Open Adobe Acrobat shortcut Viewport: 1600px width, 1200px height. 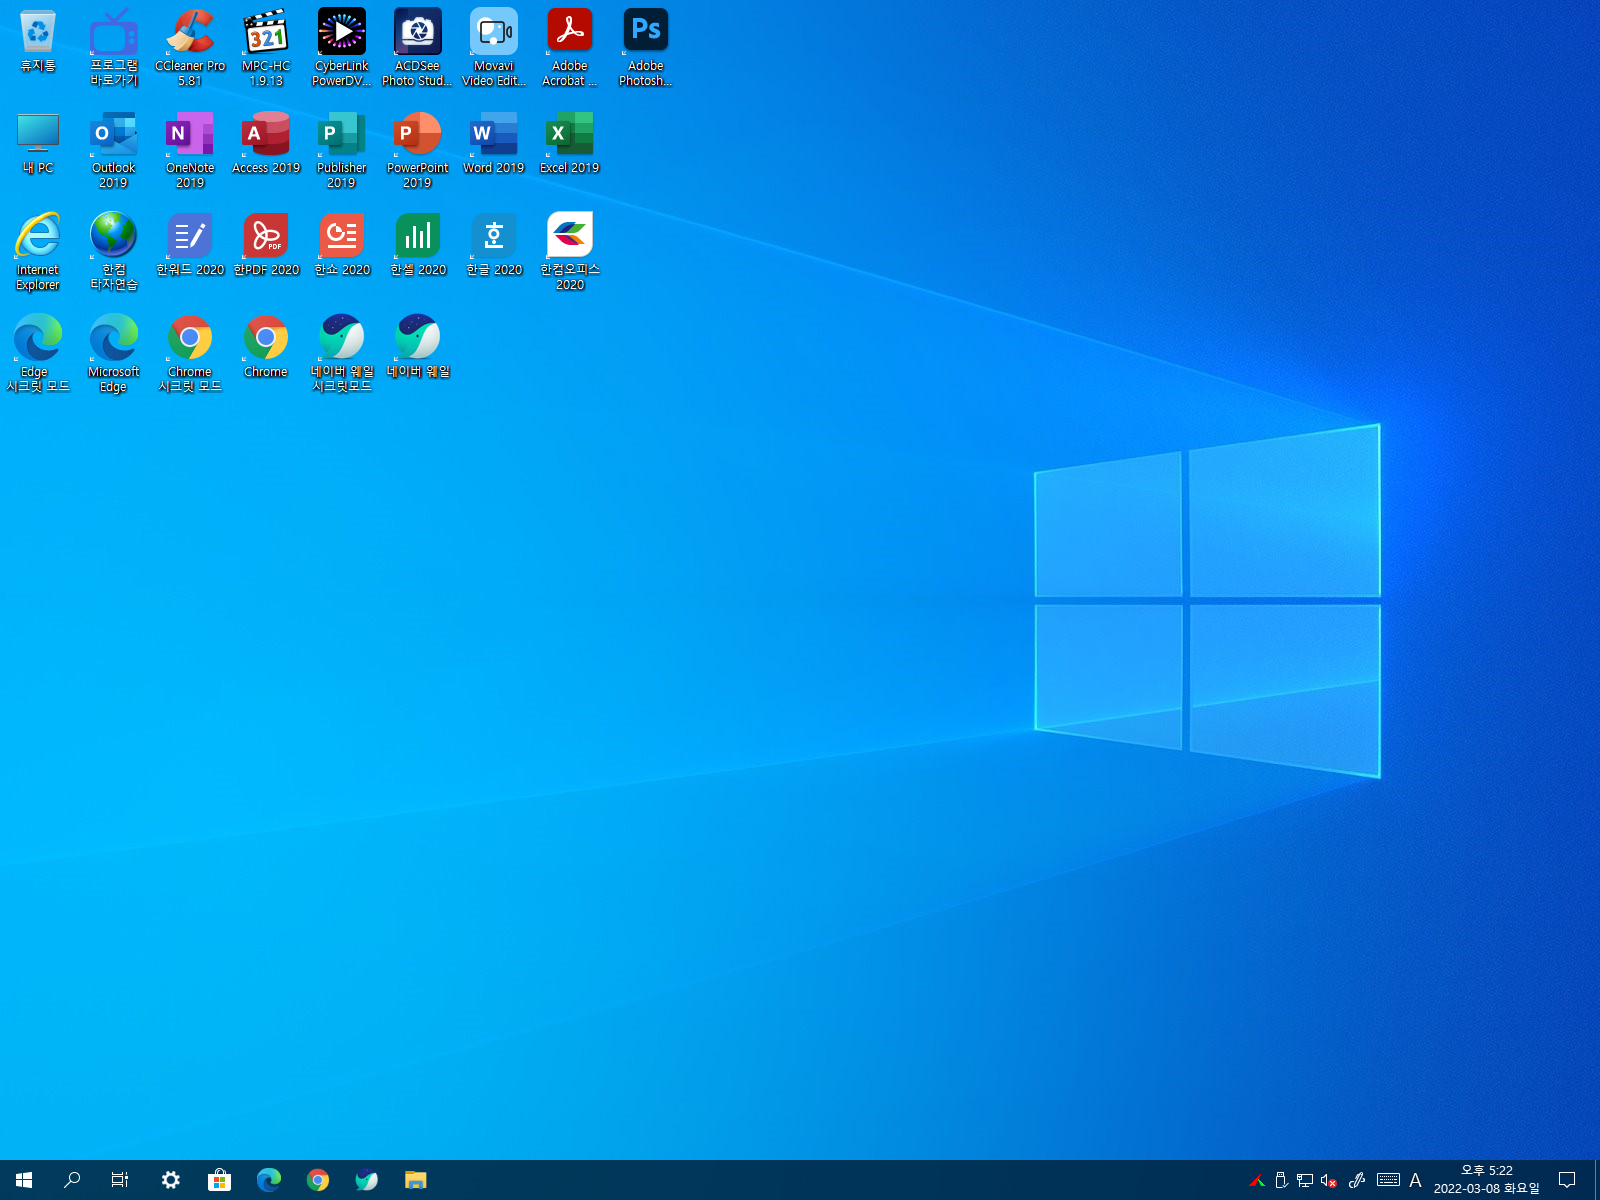click(570, 48)
